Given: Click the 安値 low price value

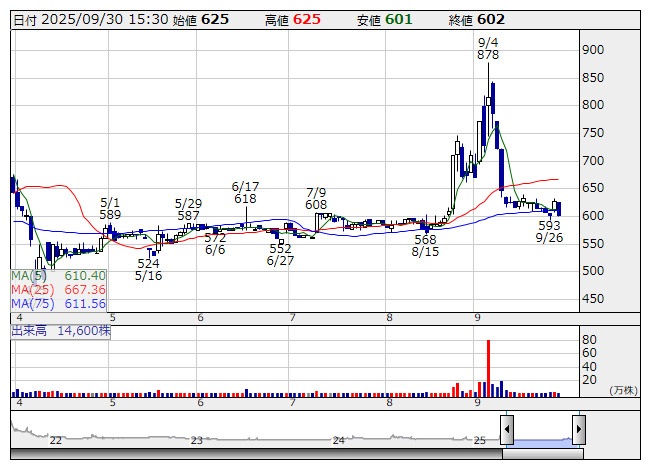Looking at the screenshot, I should (399, 19).
